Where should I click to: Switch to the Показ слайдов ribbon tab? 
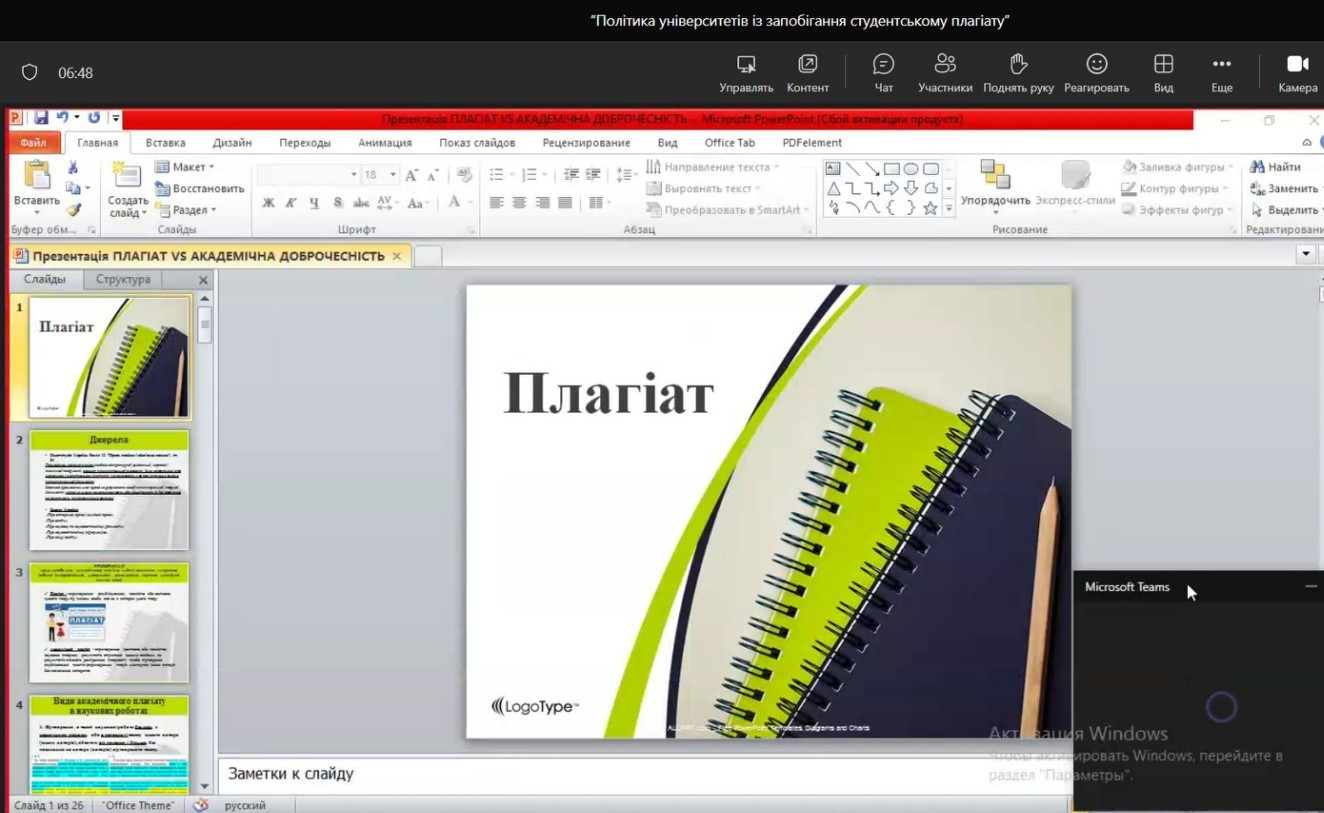477,143
